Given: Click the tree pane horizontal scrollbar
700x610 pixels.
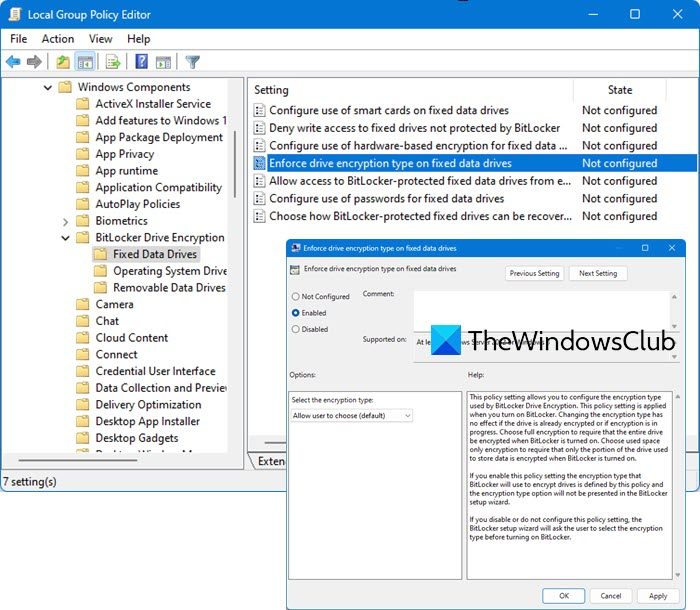Looking at the screenshot, I should tap(78, 460).
